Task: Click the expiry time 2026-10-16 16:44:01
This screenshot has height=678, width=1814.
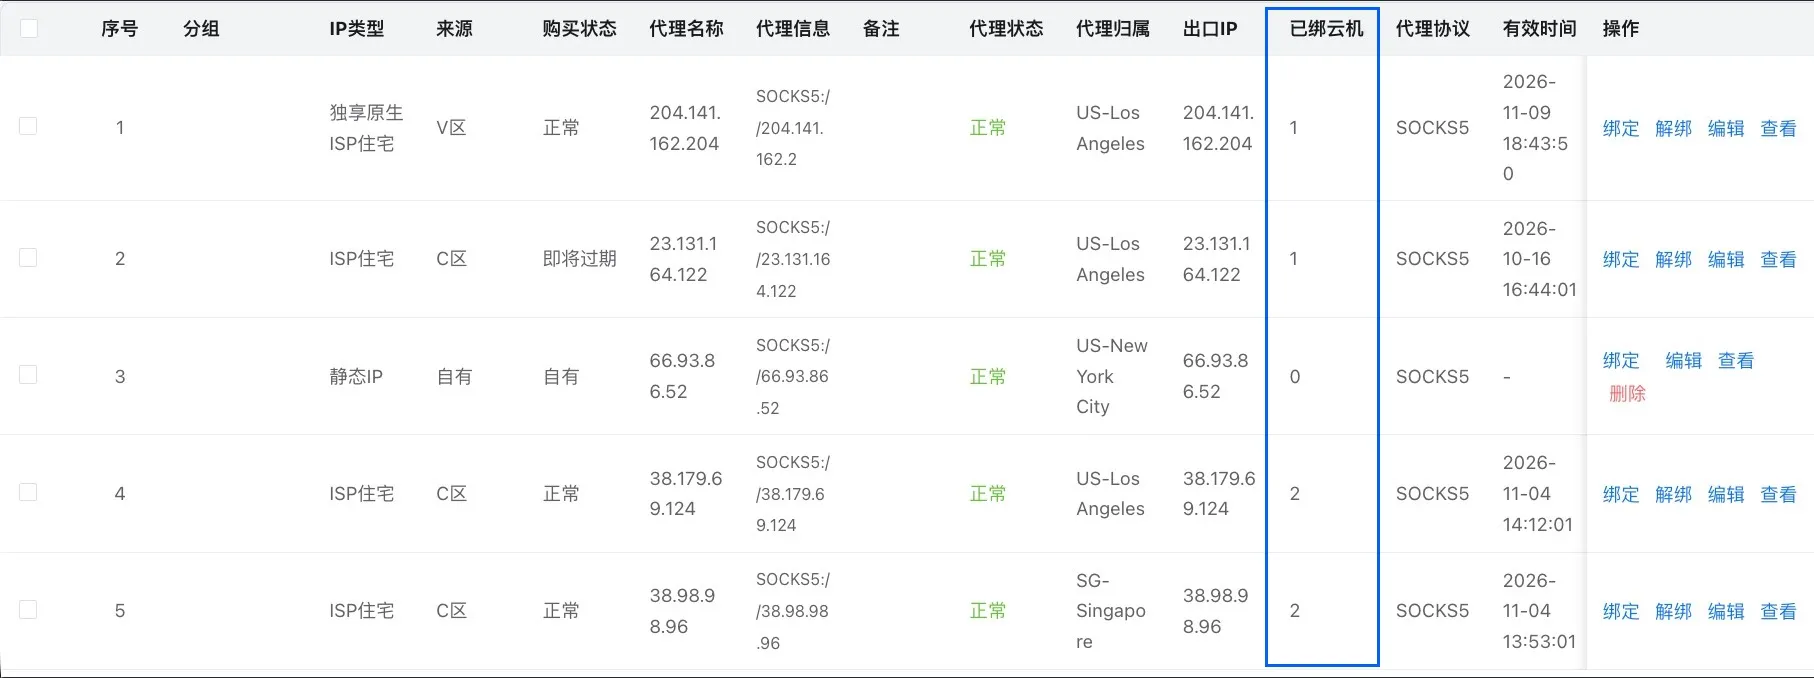Action: pos(1540,259)
